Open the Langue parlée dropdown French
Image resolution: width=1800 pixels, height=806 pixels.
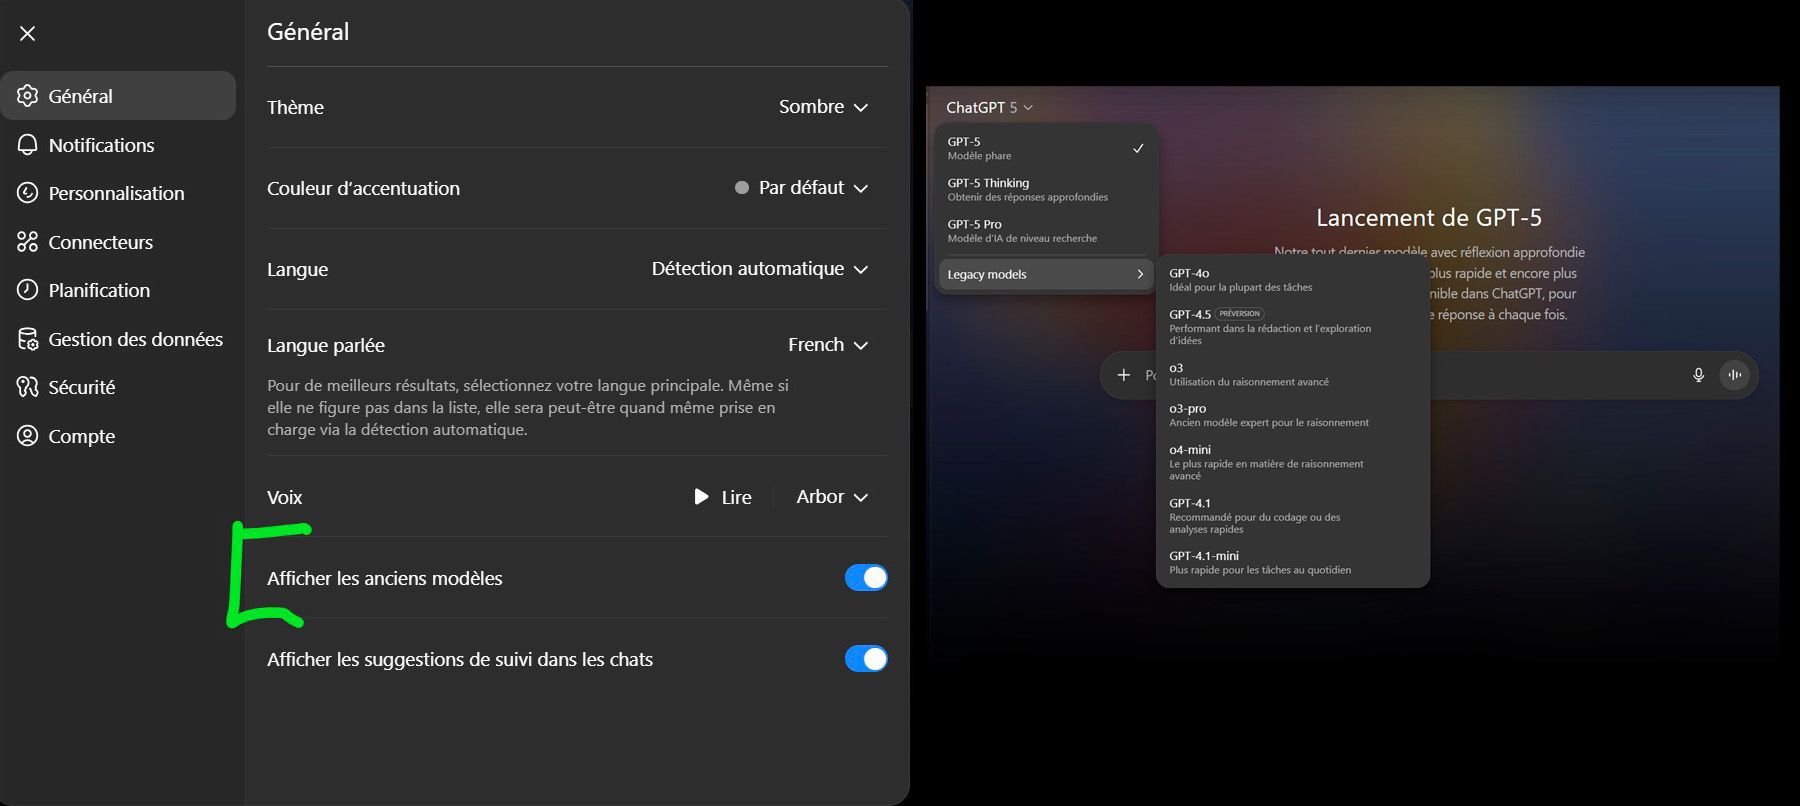coord(828,345)
